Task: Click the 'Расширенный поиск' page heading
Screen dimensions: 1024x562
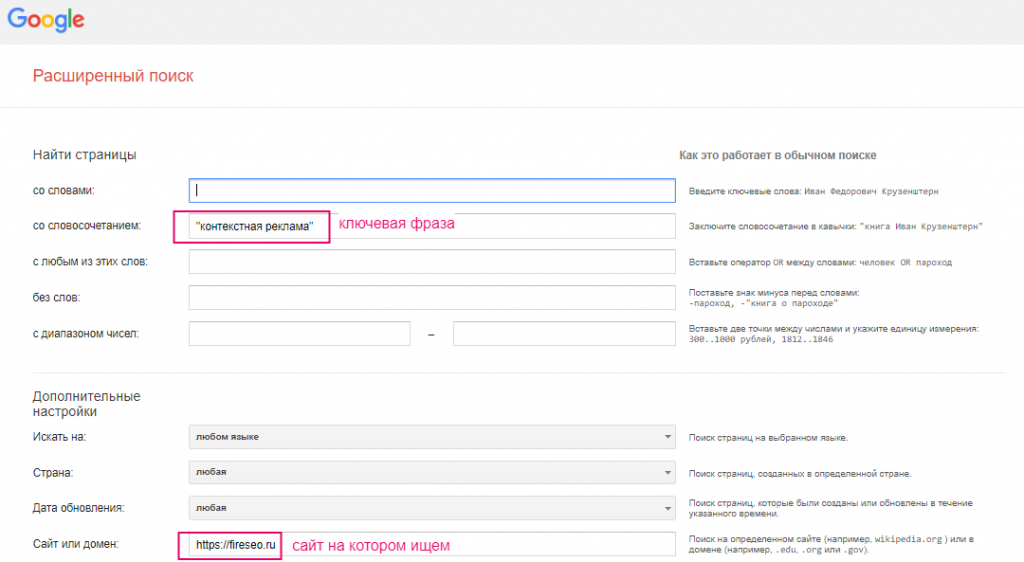Action: (x=113, y=76)
